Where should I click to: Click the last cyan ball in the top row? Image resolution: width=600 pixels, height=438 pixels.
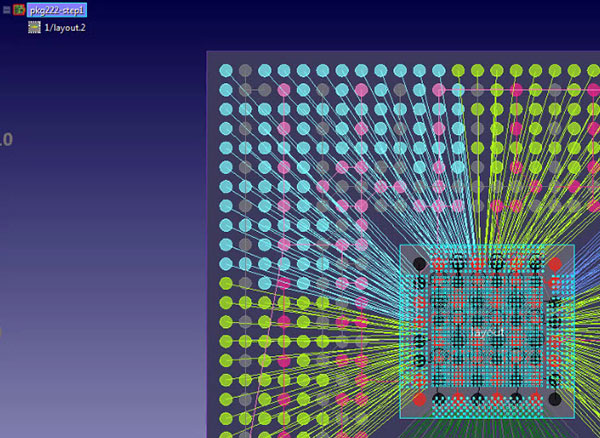coord(438,71)
